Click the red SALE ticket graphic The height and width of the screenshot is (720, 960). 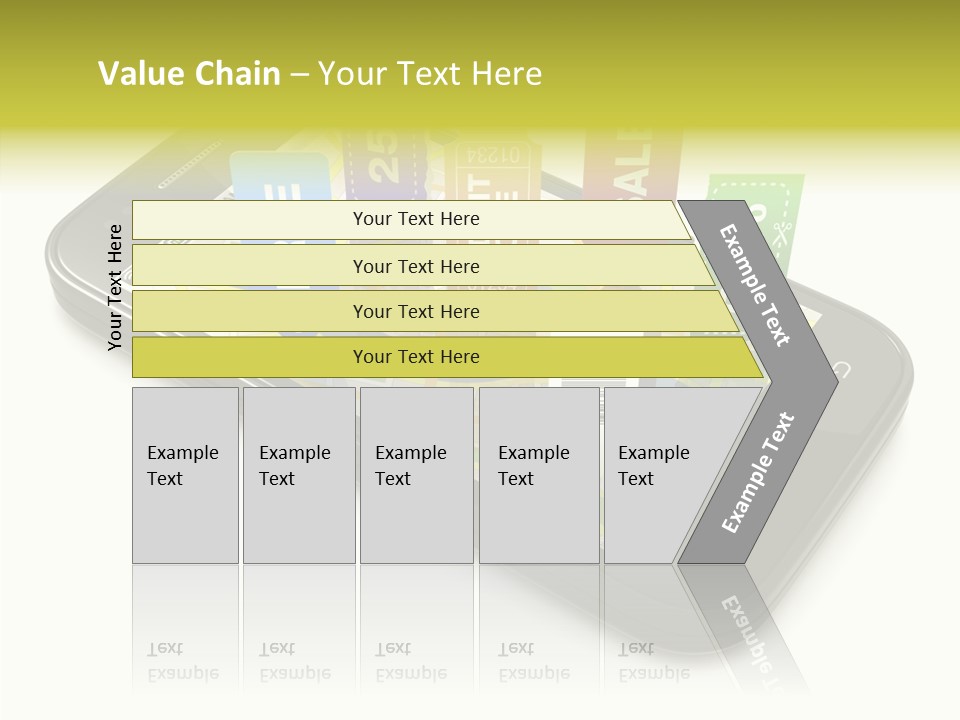632,165
